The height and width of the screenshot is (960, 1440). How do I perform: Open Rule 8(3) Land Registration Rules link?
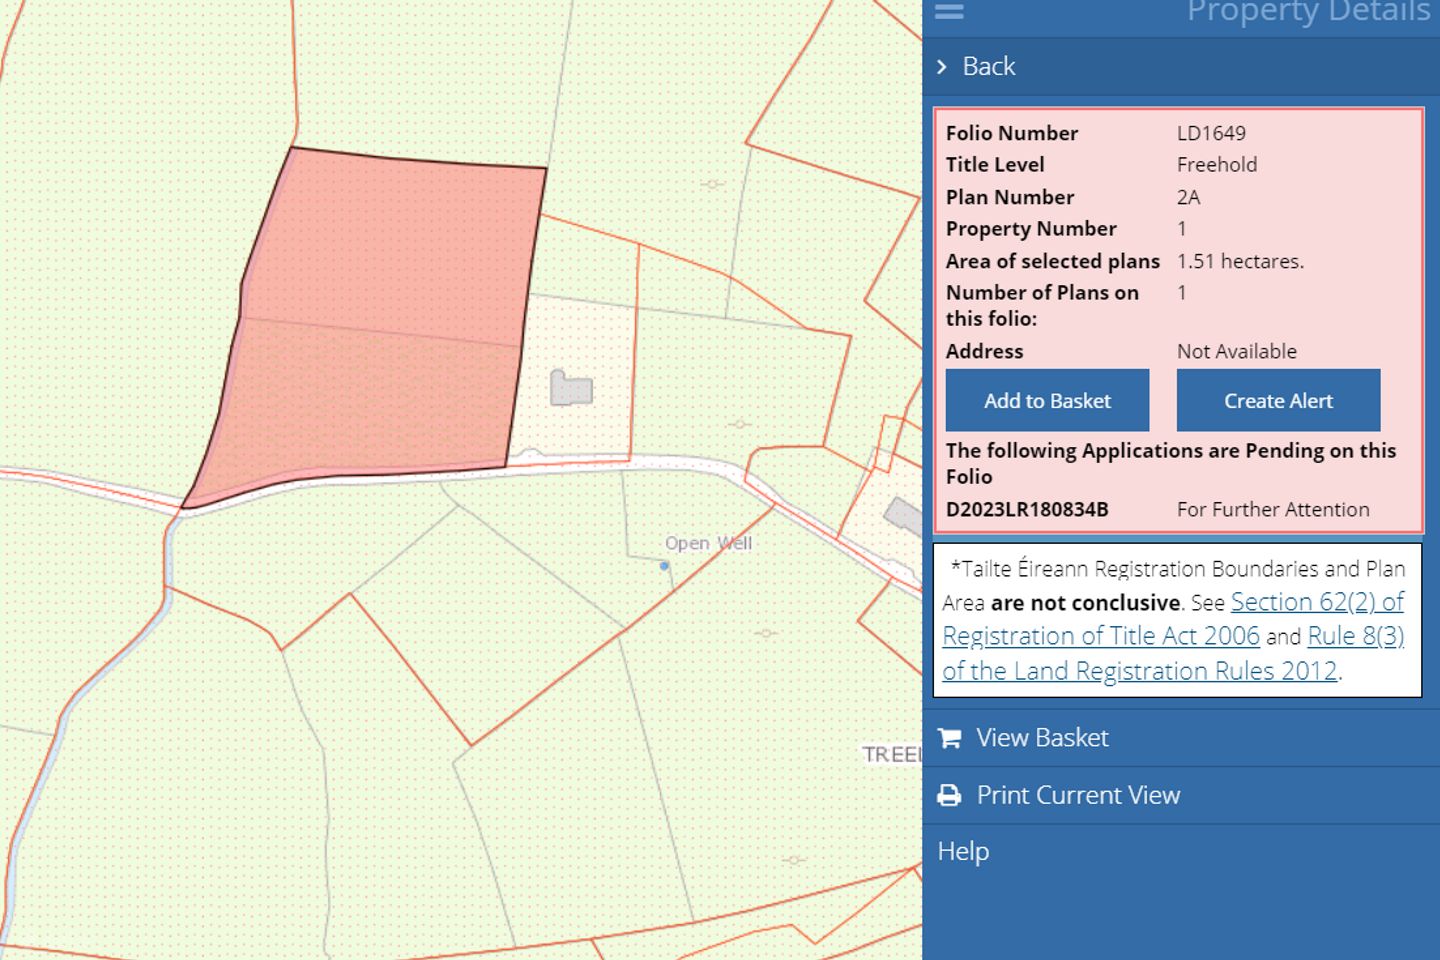tap(1355, 636)
